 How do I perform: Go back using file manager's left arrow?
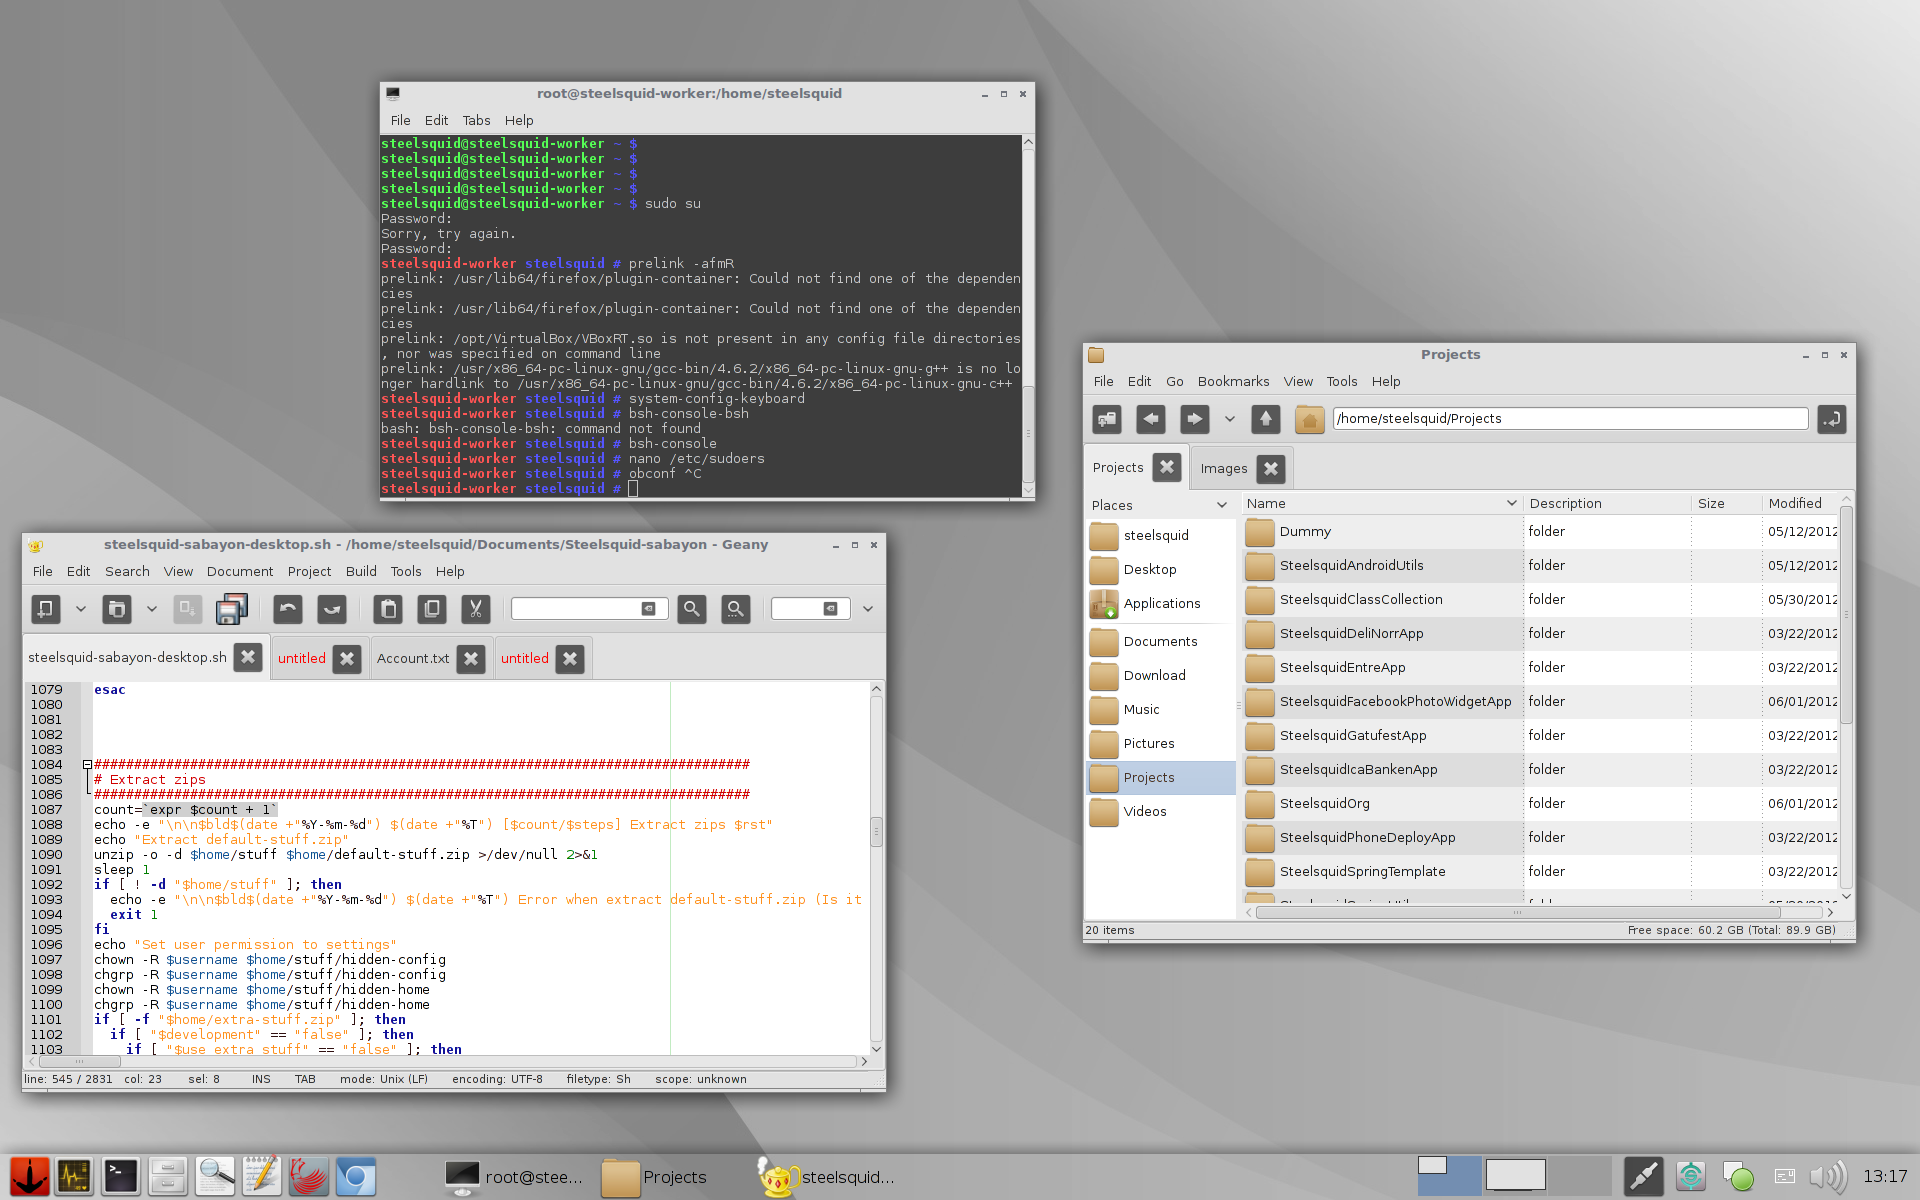click(1151, 419)
